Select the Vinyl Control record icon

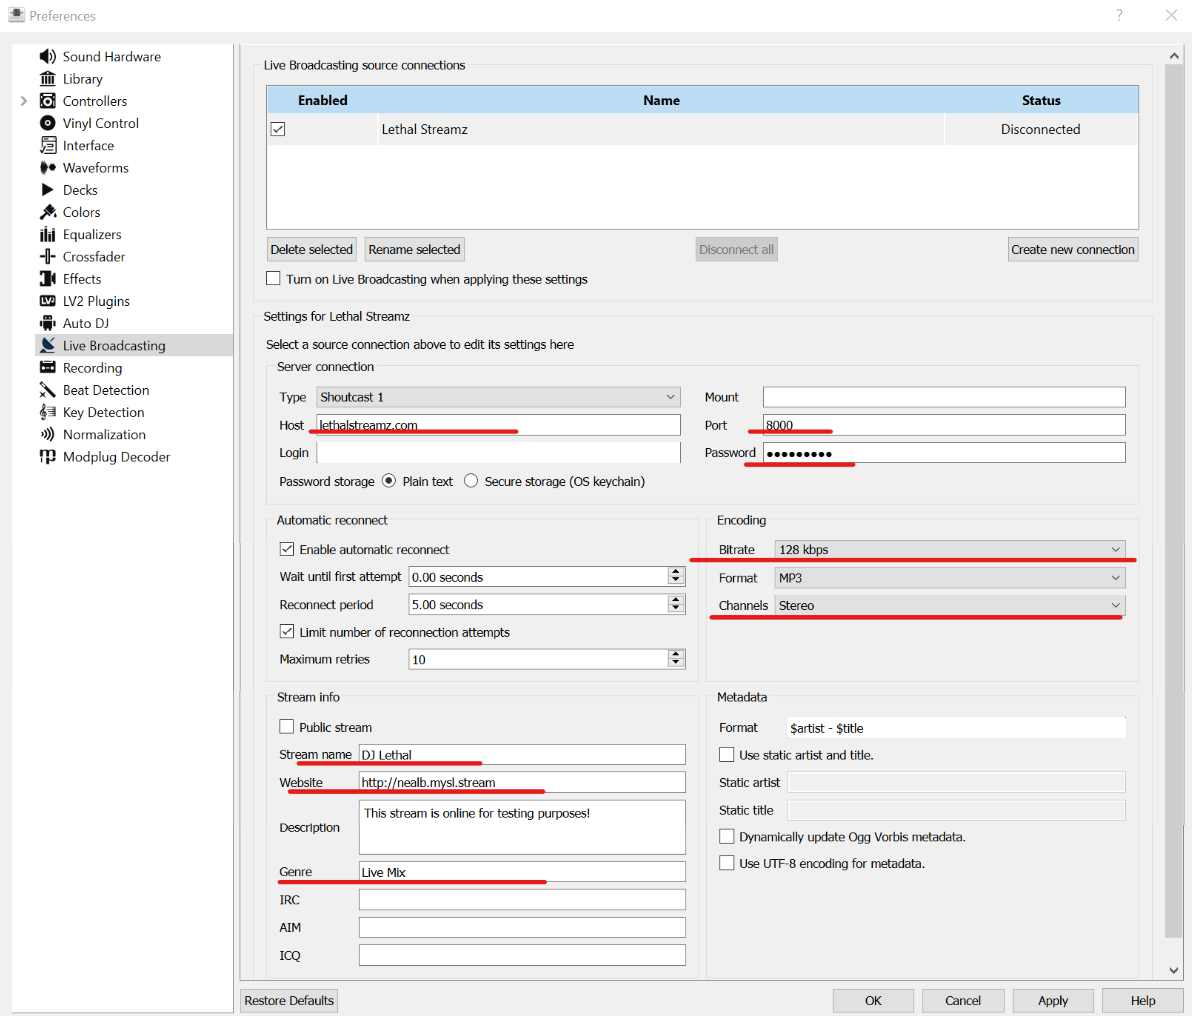[x=48, y=123]
